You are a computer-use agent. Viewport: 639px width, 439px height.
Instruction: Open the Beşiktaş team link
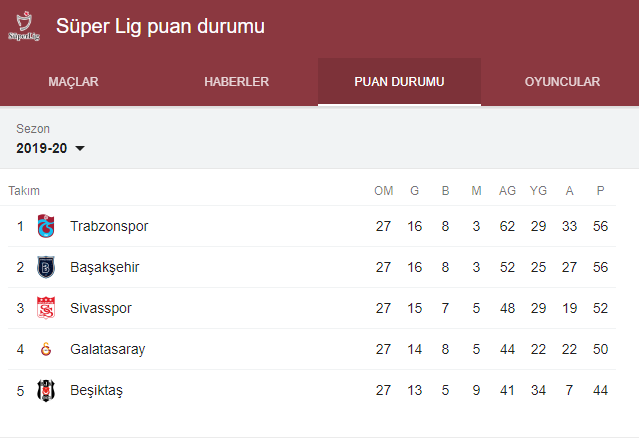tap(96, 390)
